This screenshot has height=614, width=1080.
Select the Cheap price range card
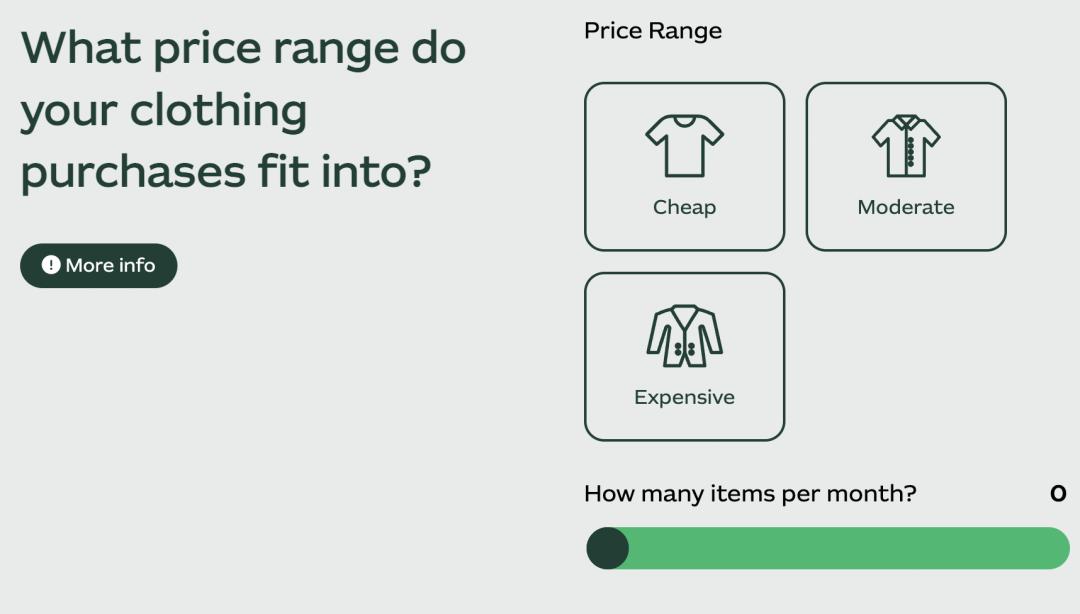point(684,166)
